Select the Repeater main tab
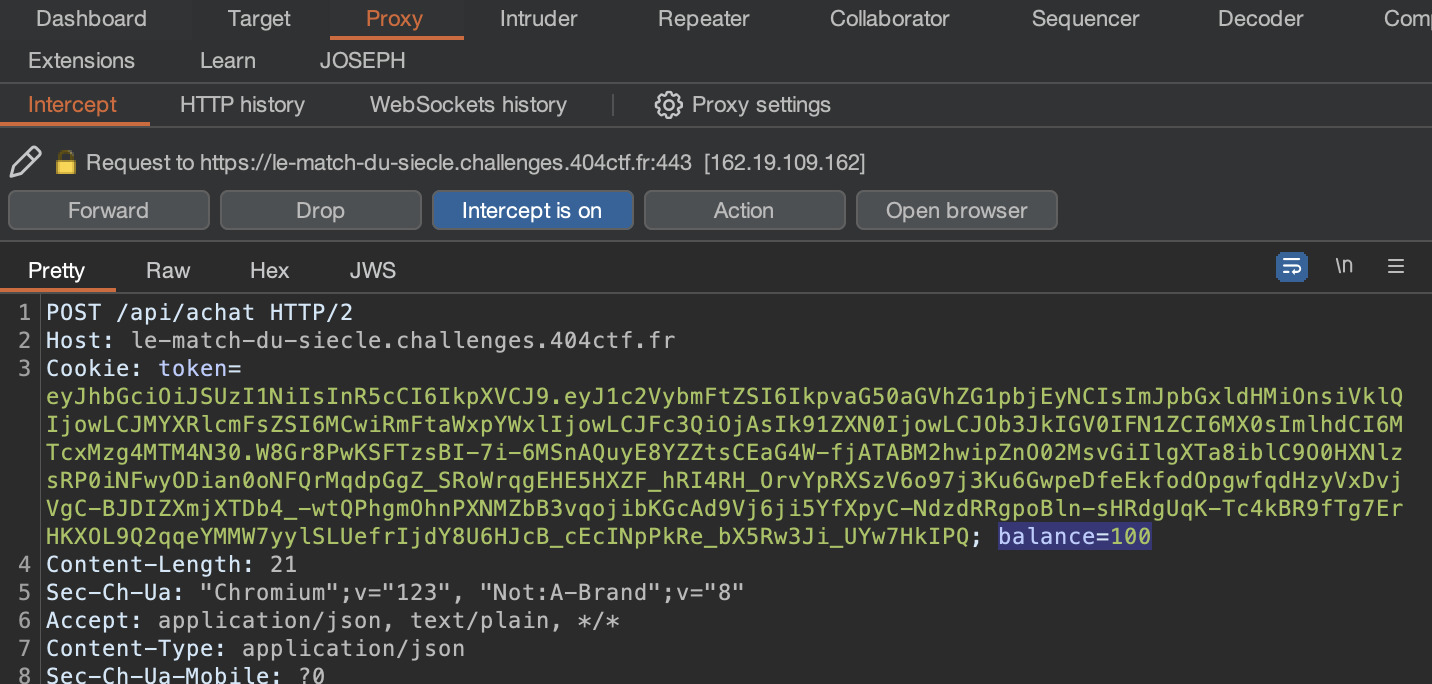 703,19
